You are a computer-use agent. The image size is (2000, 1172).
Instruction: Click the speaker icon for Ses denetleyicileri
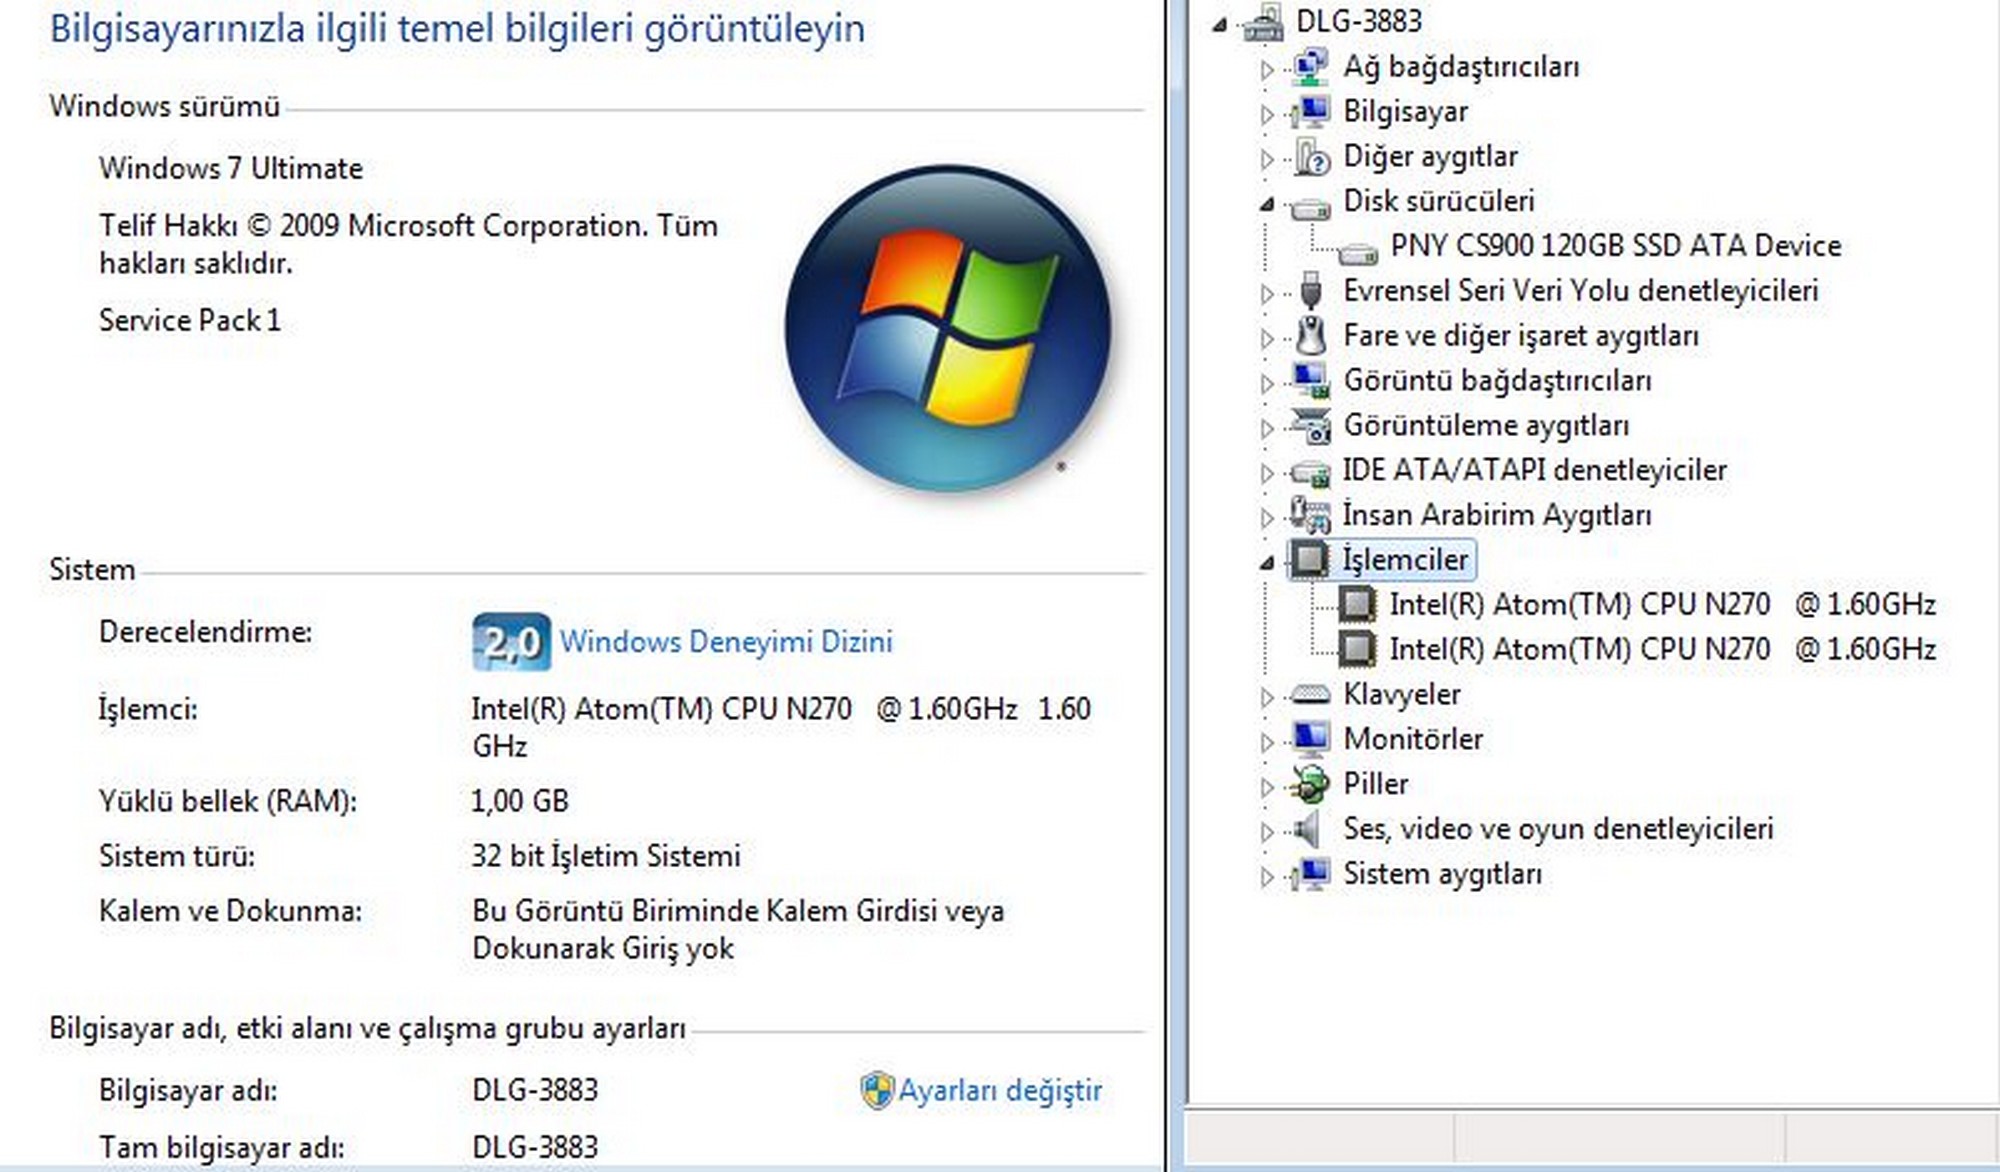[1308, 829]
